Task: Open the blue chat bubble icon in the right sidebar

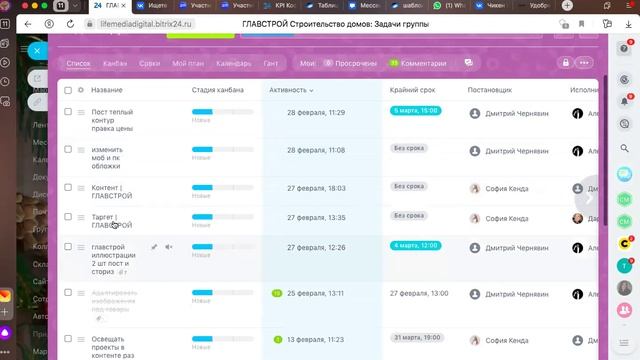Action: click(x=624, y=175)
